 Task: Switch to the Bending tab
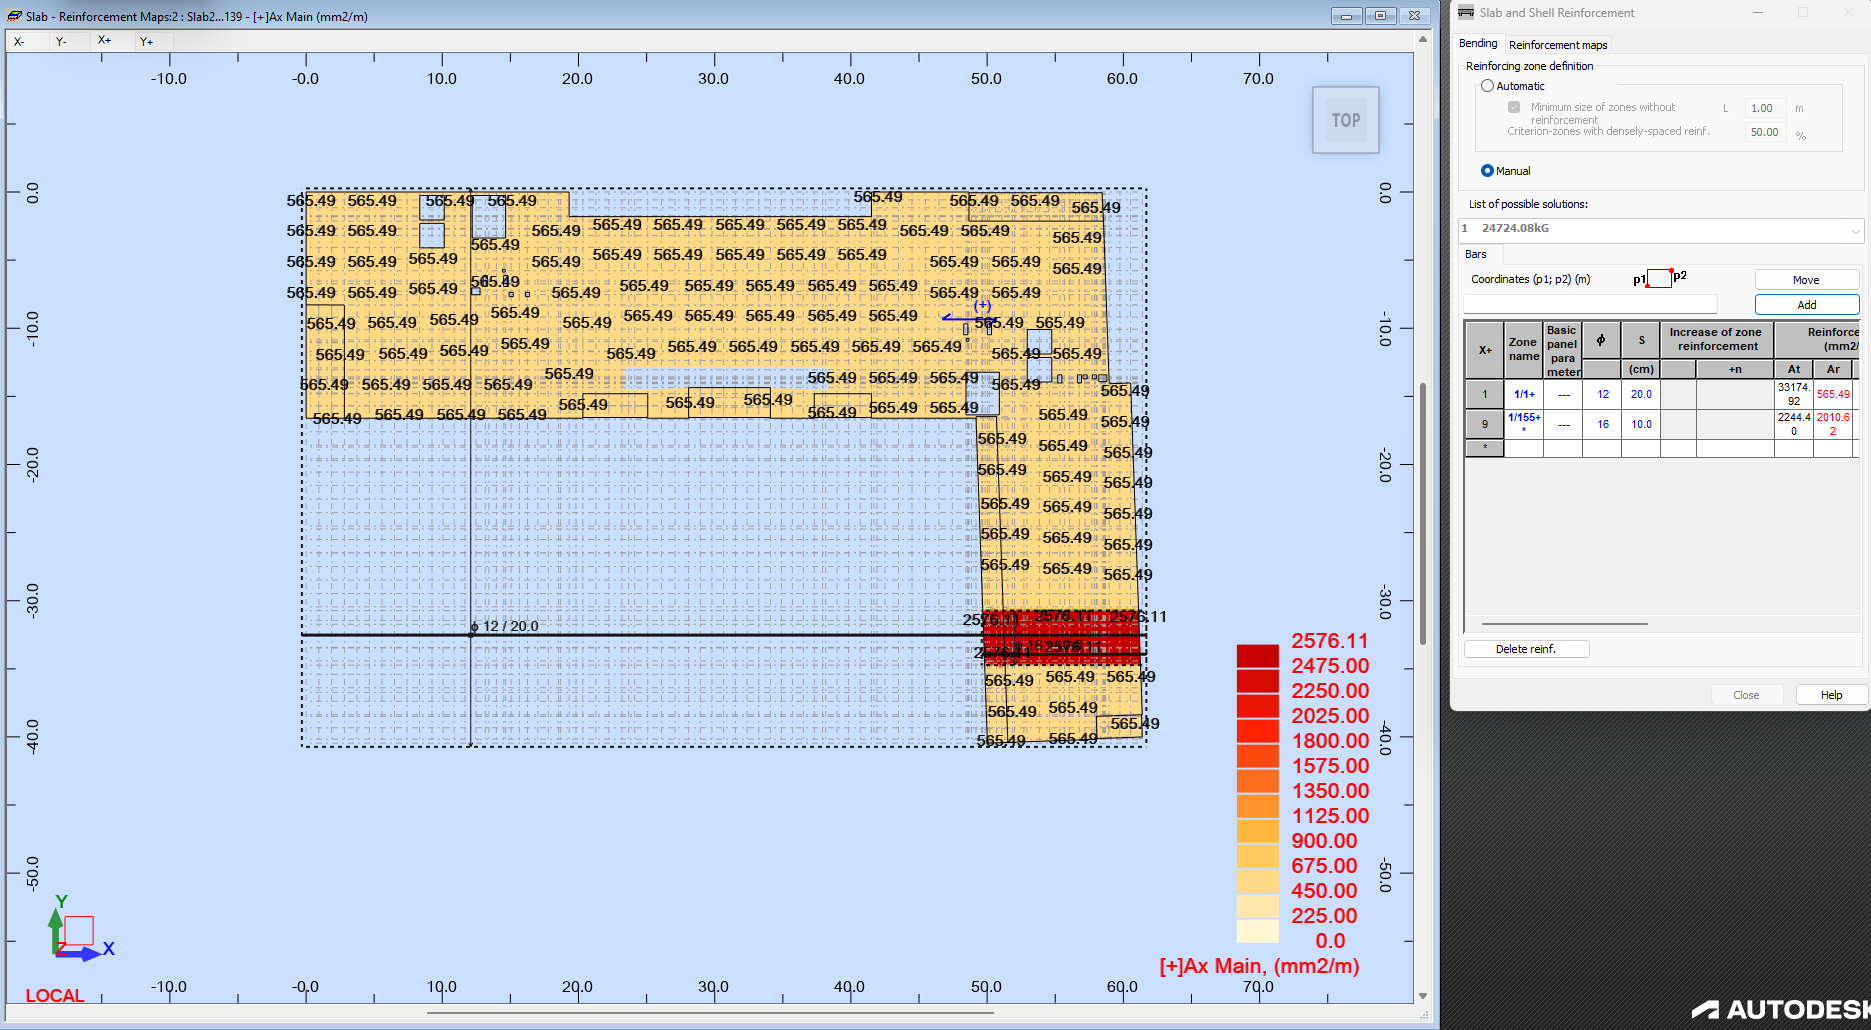coord(1478,43)
